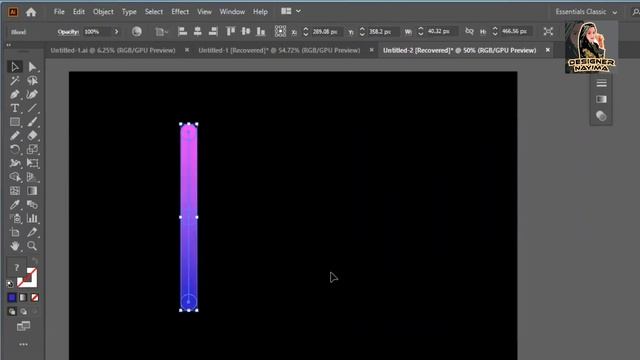
Task: Select the Eraser tool
Action: point(32,136)
